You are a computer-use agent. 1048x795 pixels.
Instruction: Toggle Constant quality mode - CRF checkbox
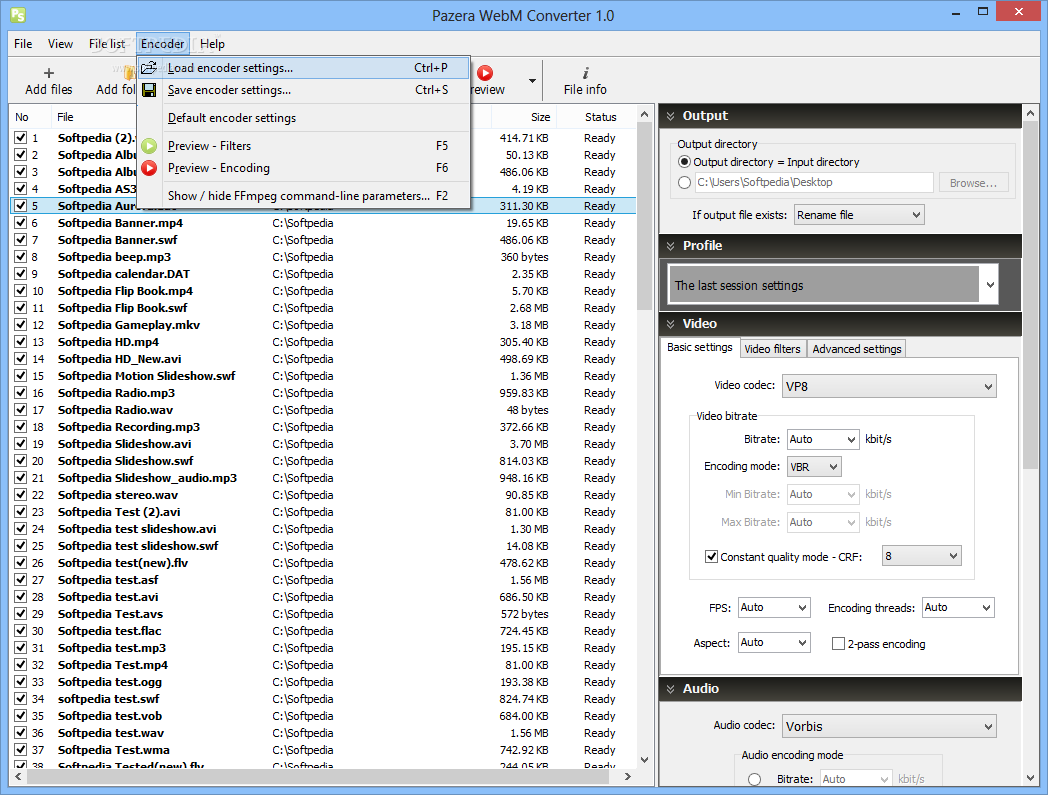711,556
